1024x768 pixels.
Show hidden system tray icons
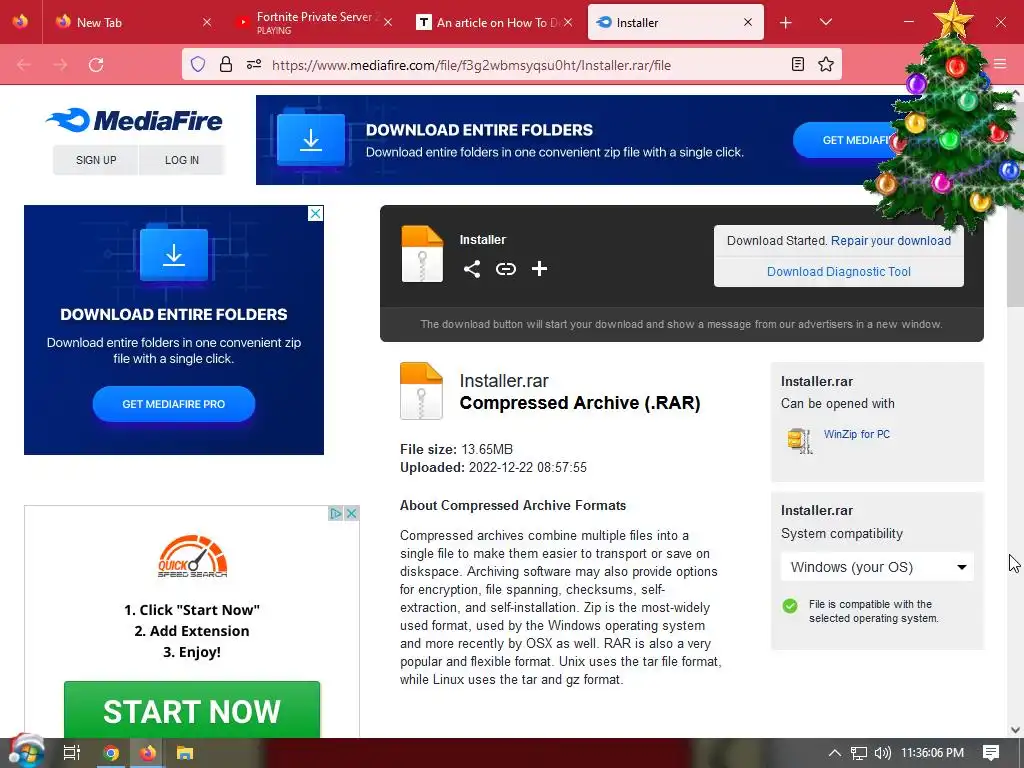(835, 753)
